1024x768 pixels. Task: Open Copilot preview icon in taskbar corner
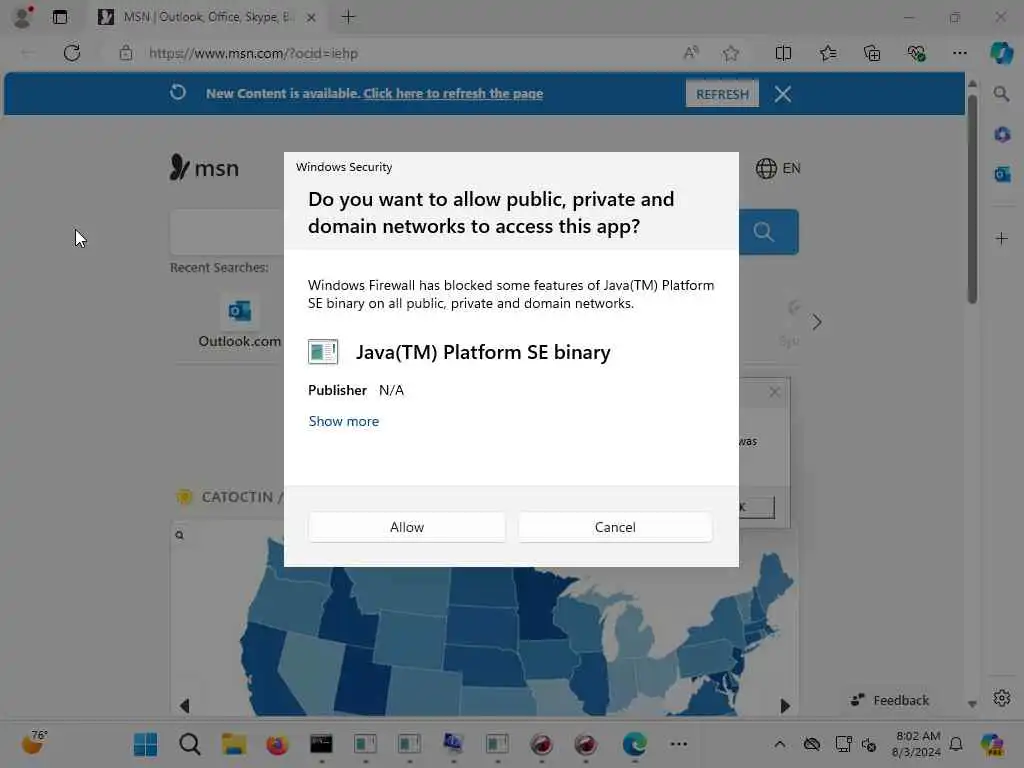point(992,744)
